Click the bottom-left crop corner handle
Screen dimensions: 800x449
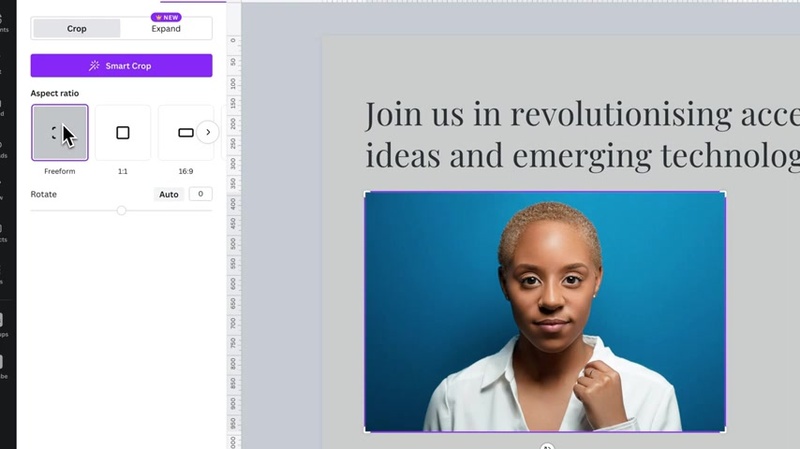tap(366, 430)
